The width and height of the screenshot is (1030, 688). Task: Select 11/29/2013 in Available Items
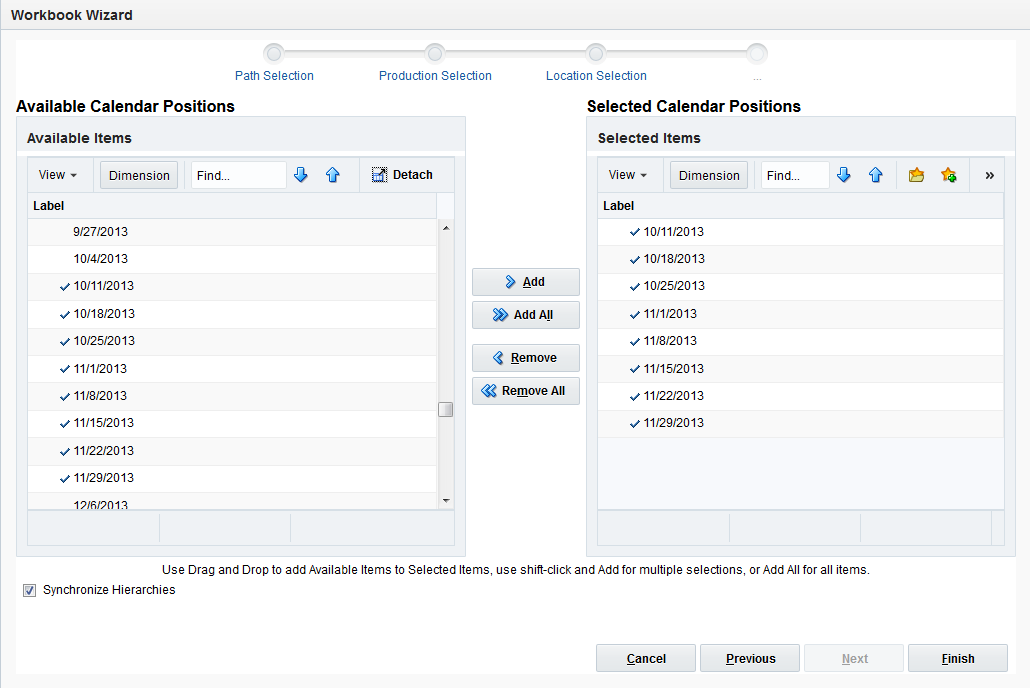[233, 478]
